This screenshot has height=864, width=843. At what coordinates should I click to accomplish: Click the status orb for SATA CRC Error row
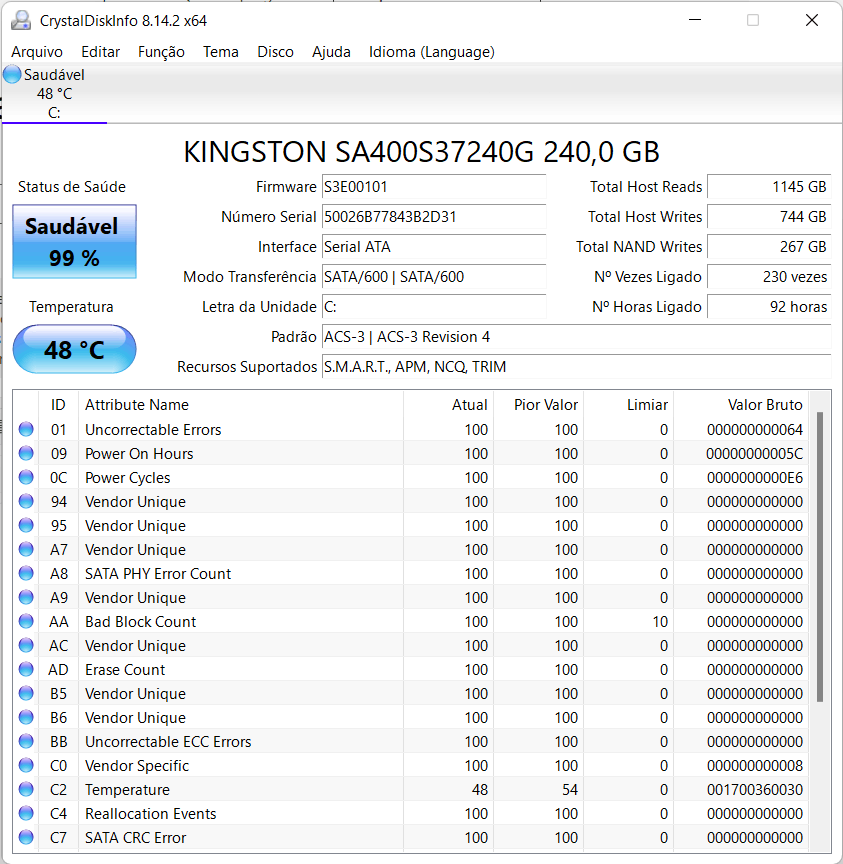26,837
